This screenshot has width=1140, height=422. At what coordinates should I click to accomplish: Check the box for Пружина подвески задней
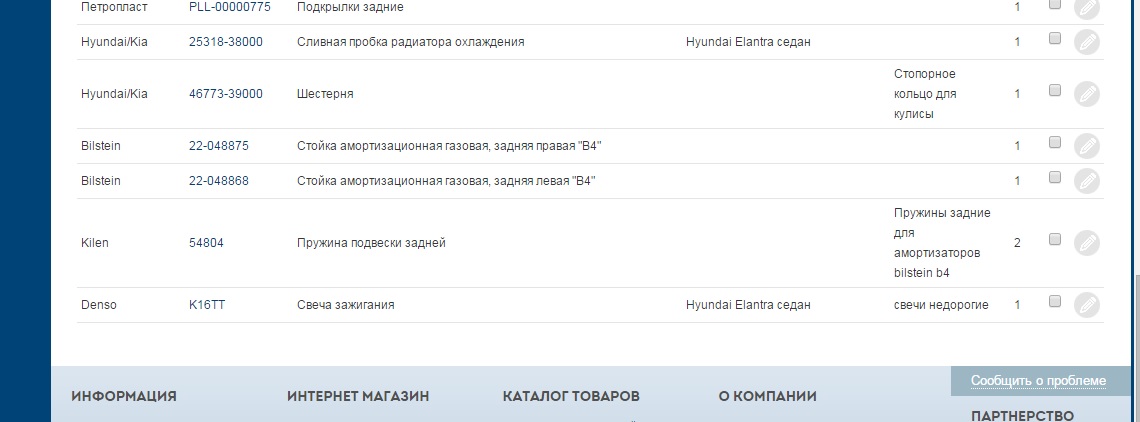pos(1054,239)
